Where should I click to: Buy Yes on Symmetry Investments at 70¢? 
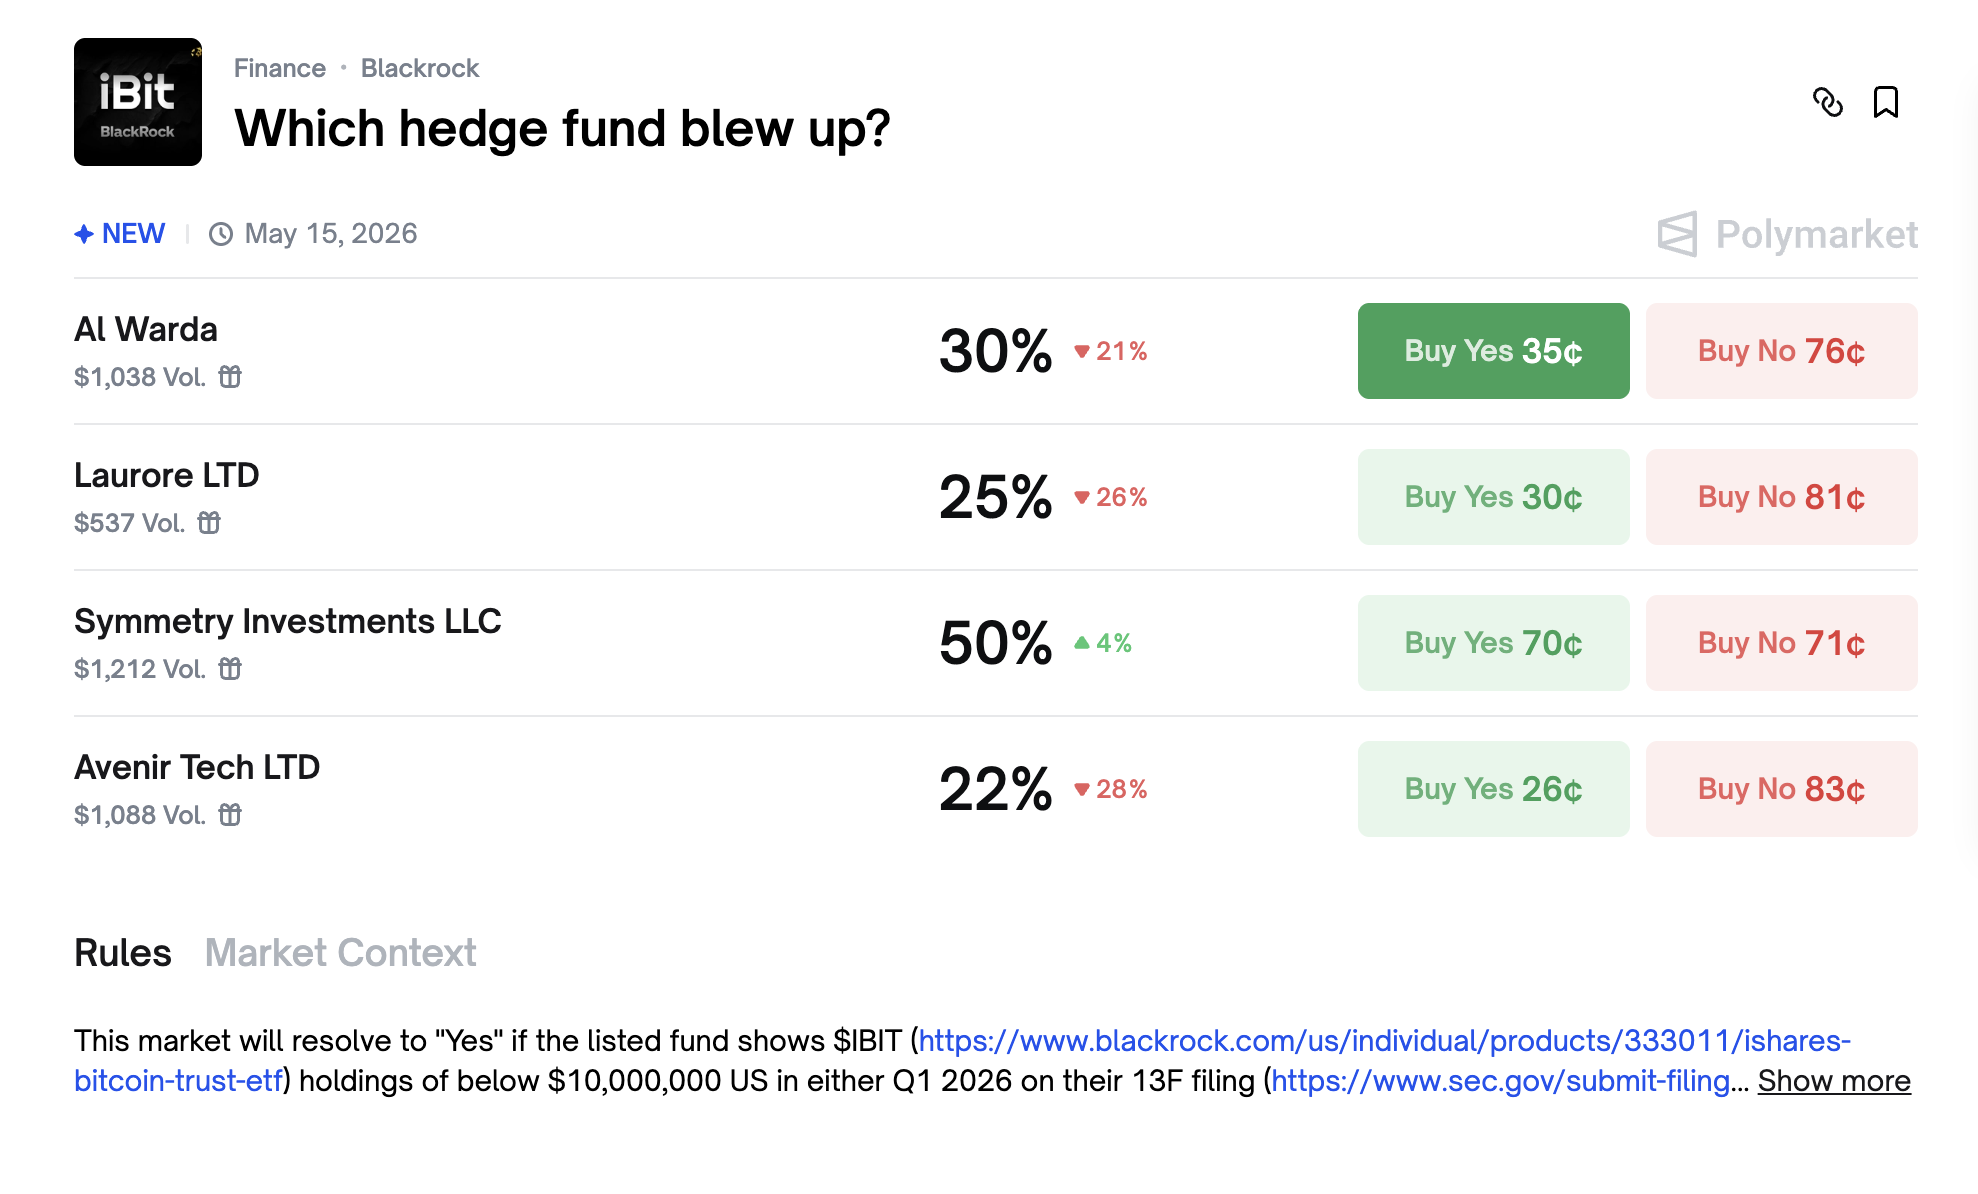click(x=1493, y=643)
